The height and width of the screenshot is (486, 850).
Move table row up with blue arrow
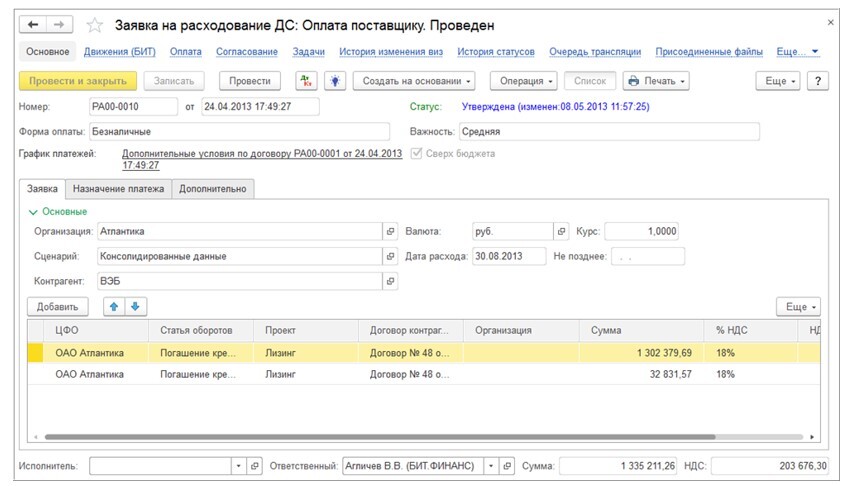pos(114,307)
